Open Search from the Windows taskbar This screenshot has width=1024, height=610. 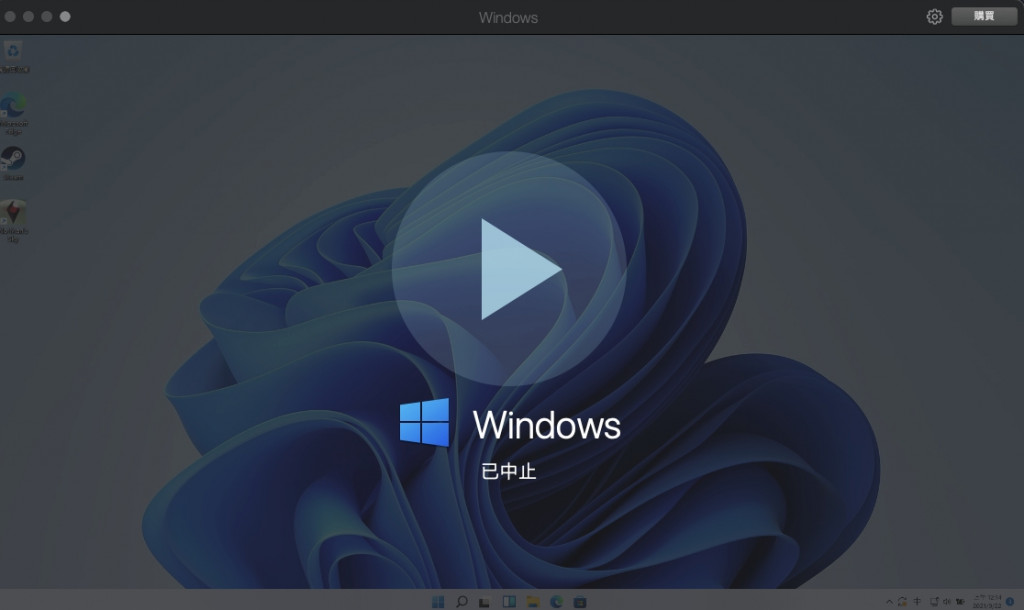click(x=461, y=602)
